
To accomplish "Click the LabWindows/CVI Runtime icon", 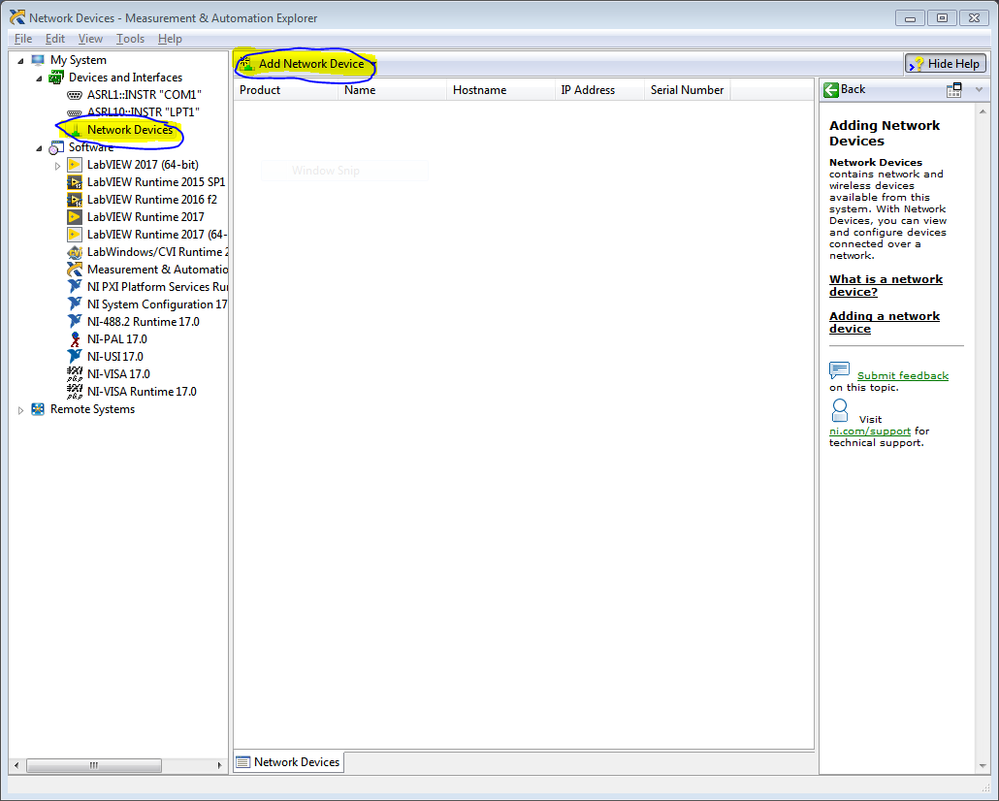I will point(75,252).
